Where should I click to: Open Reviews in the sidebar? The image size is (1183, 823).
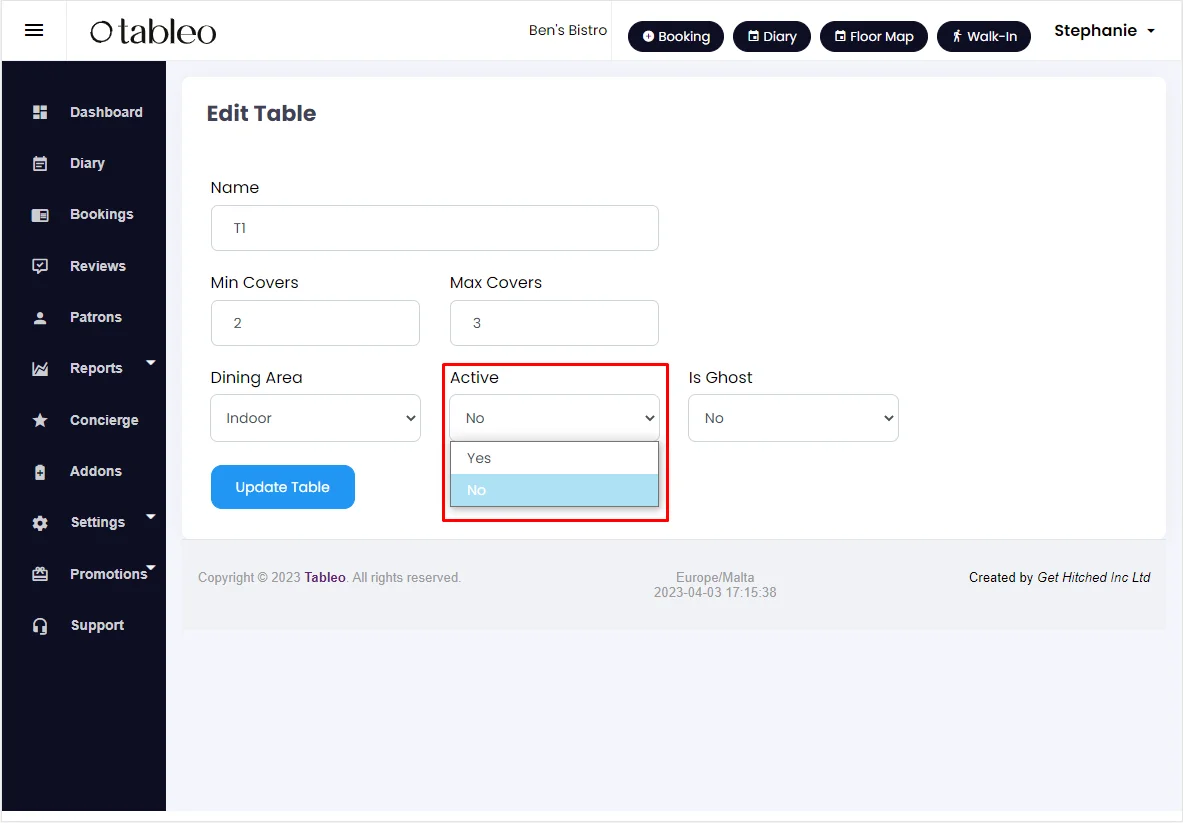click(x=98, y=266)
